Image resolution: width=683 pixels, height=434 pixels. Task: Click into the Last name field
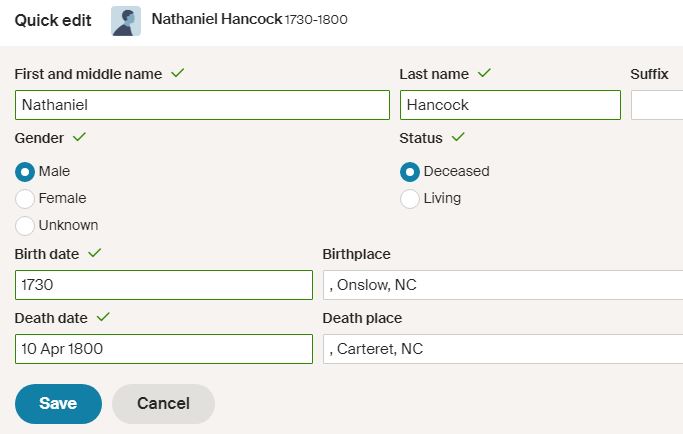[510, 105]
